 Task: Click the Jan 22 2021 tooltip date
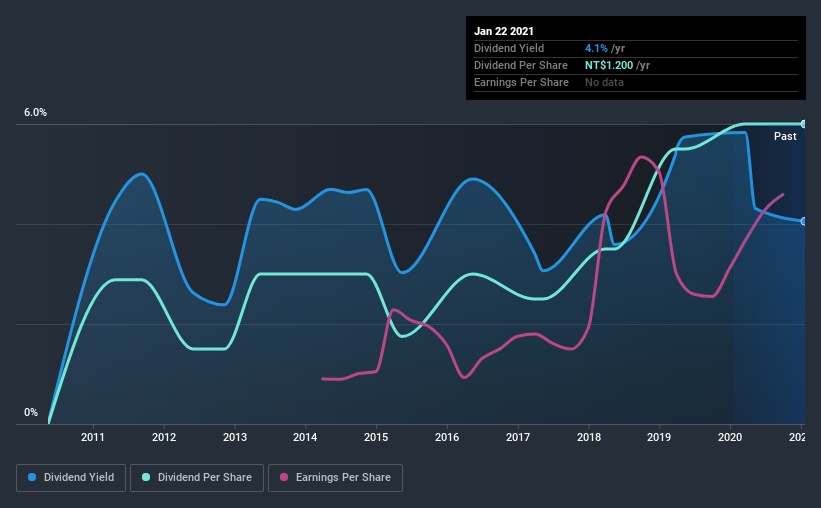504,31
